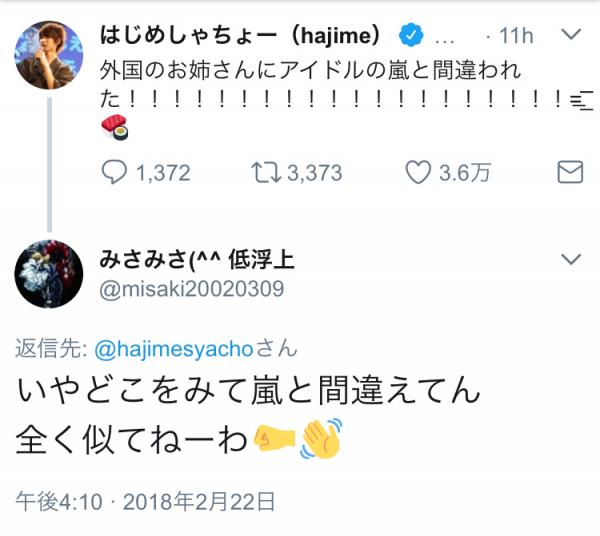Click the 午後4:10 · 2018年2月22日 timestamp
Screen dimensions: 600x536
(x=146, y=500)
